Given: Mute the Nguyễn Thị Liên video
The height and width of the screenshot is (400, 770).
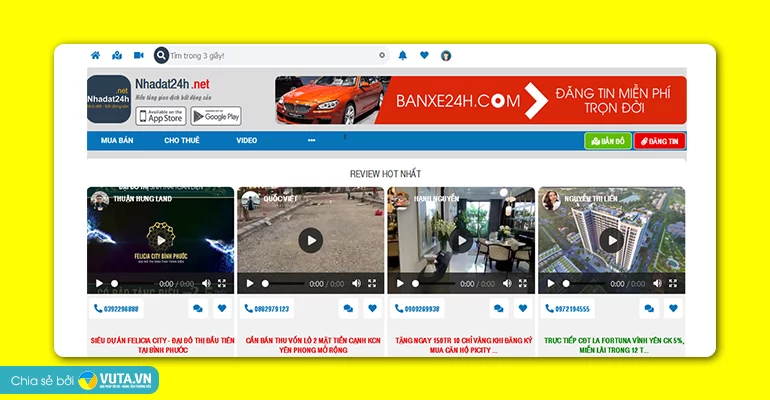Looking at the screenshot, I should 658,283.
